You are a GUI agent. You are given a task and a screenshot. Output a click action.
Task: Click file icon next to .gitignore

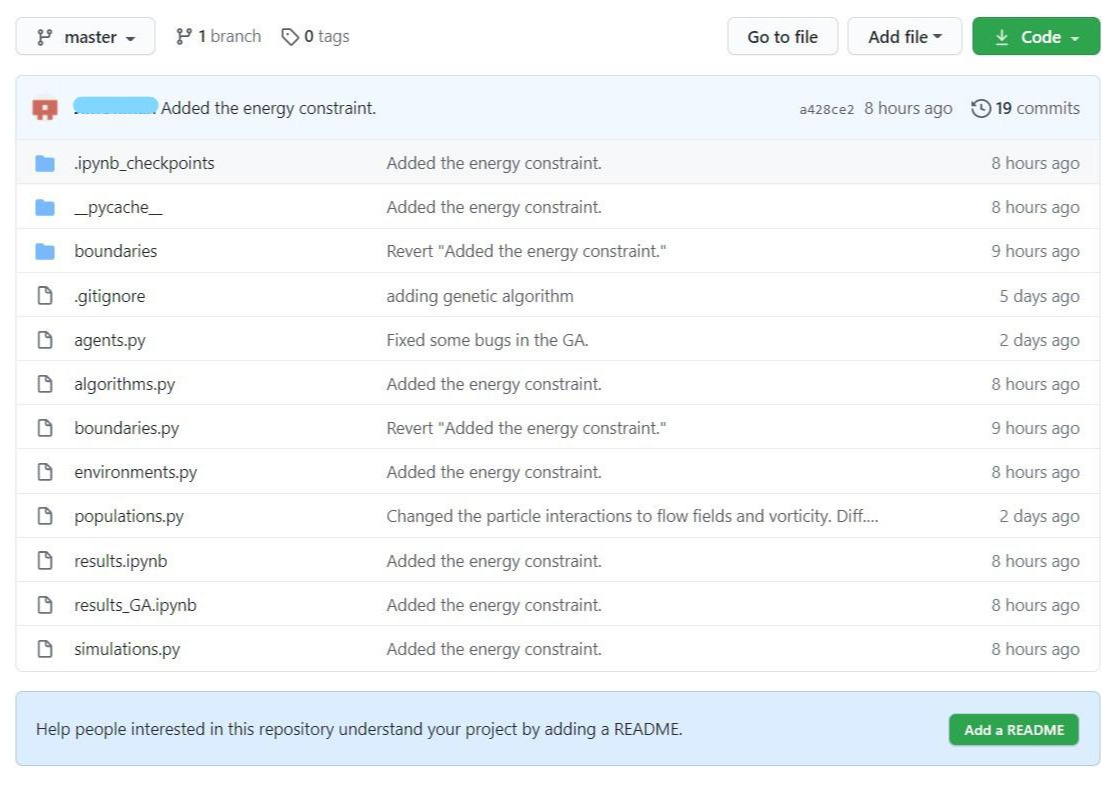(45, 296)
